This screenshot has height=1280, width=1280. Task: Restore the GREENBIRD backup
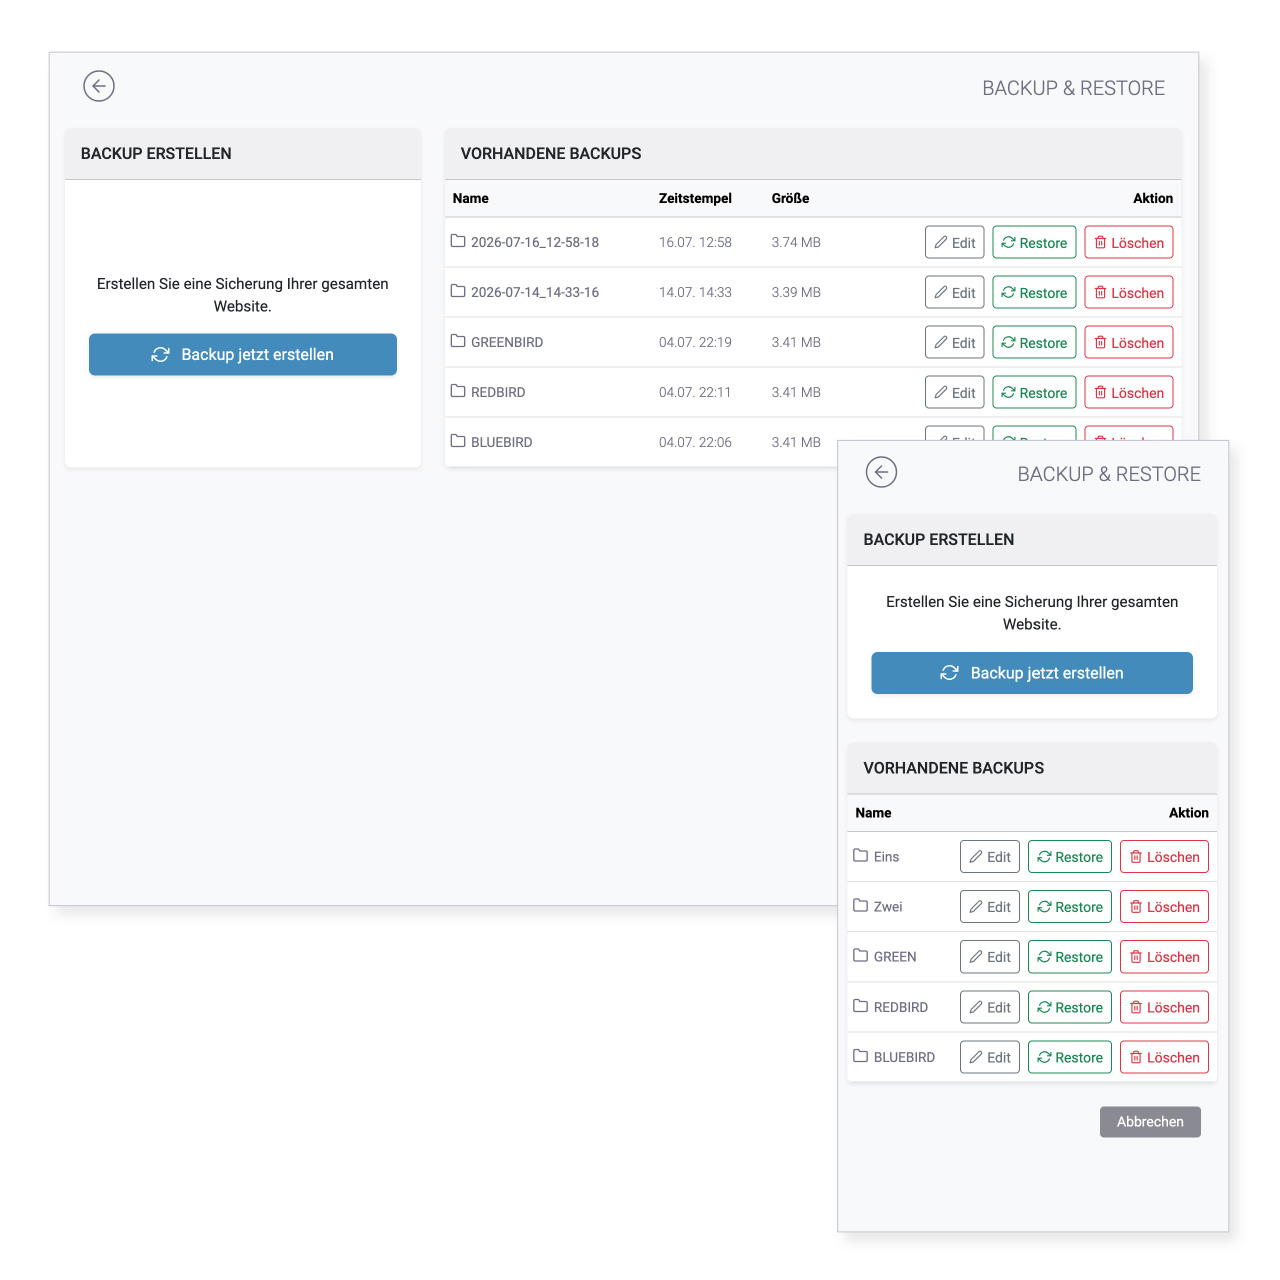(1035, 343)
